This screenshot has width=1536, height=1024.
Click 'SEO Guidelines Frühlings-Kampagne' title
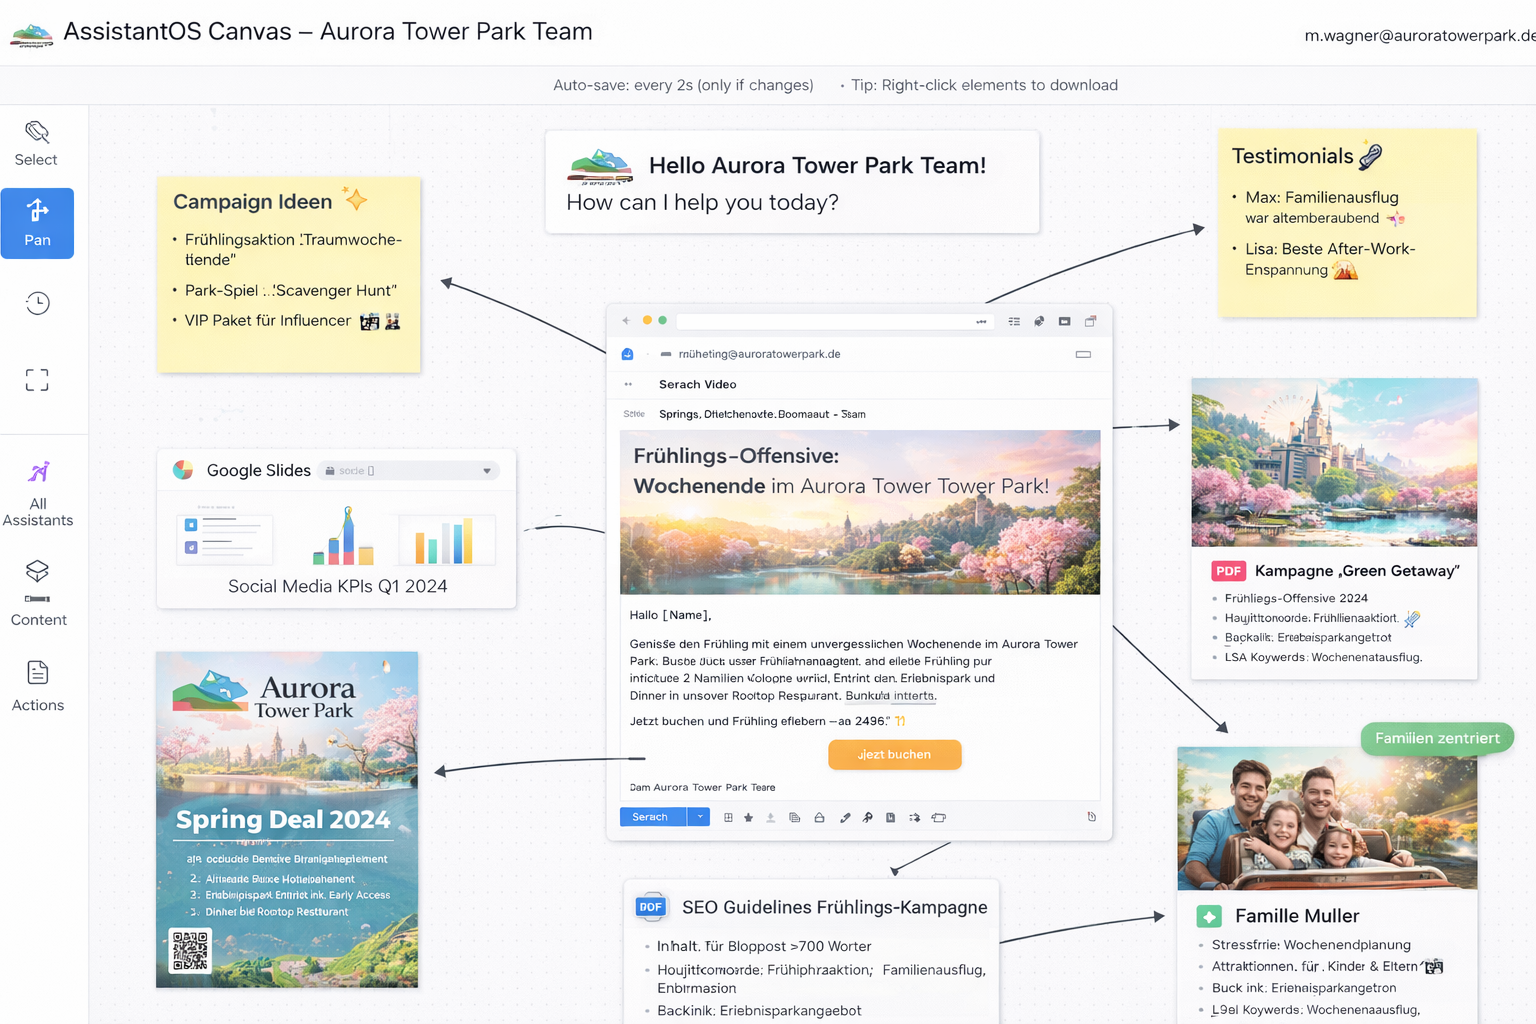pyautogui.click(x=835, y=907)
